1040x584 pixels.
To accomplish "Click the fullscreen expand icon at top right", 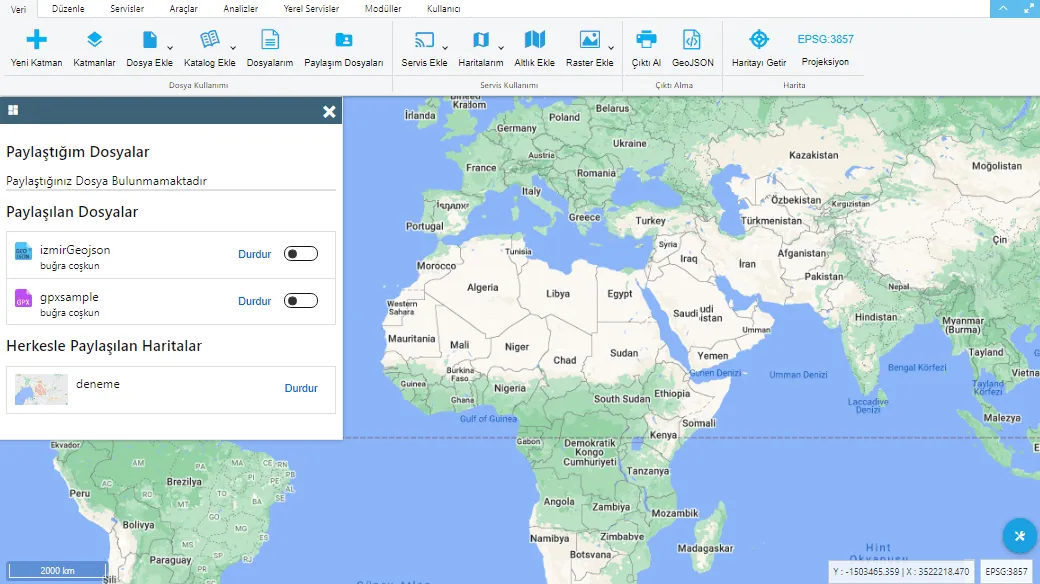I will pos(1028,9).
